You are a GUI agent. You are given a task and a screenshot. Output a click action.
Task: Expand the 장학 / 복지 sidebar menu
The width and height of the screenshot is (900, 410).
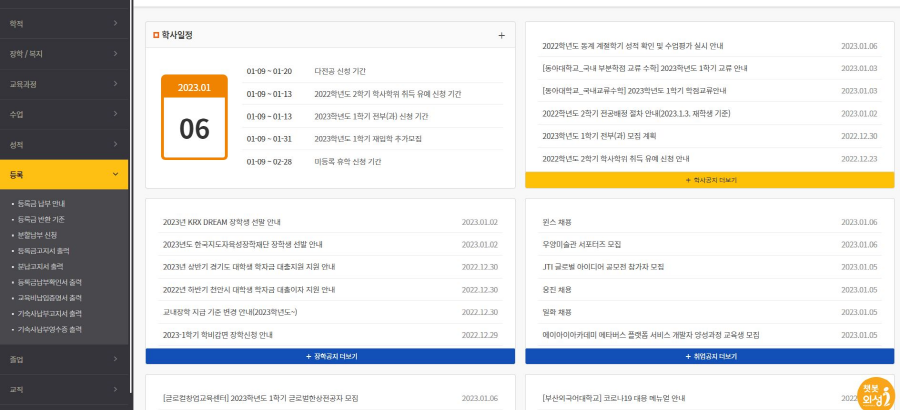tap(64, 53)
